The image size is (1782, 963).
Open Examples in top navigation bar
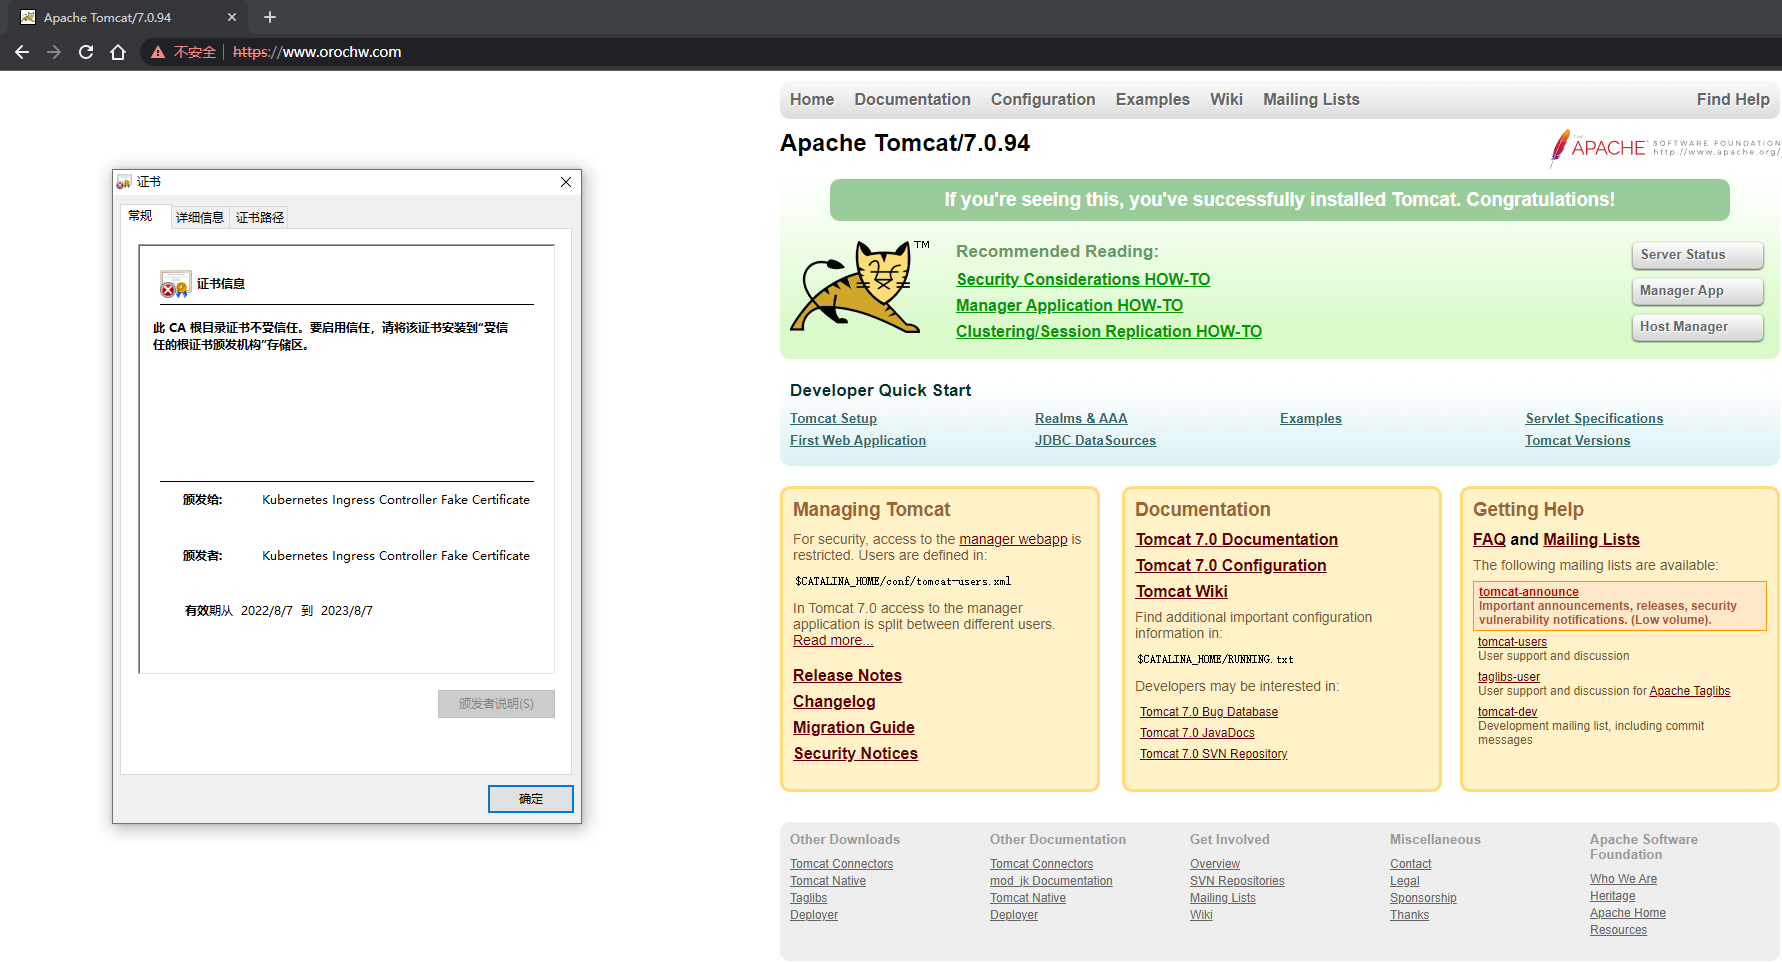click(1153, 99)
